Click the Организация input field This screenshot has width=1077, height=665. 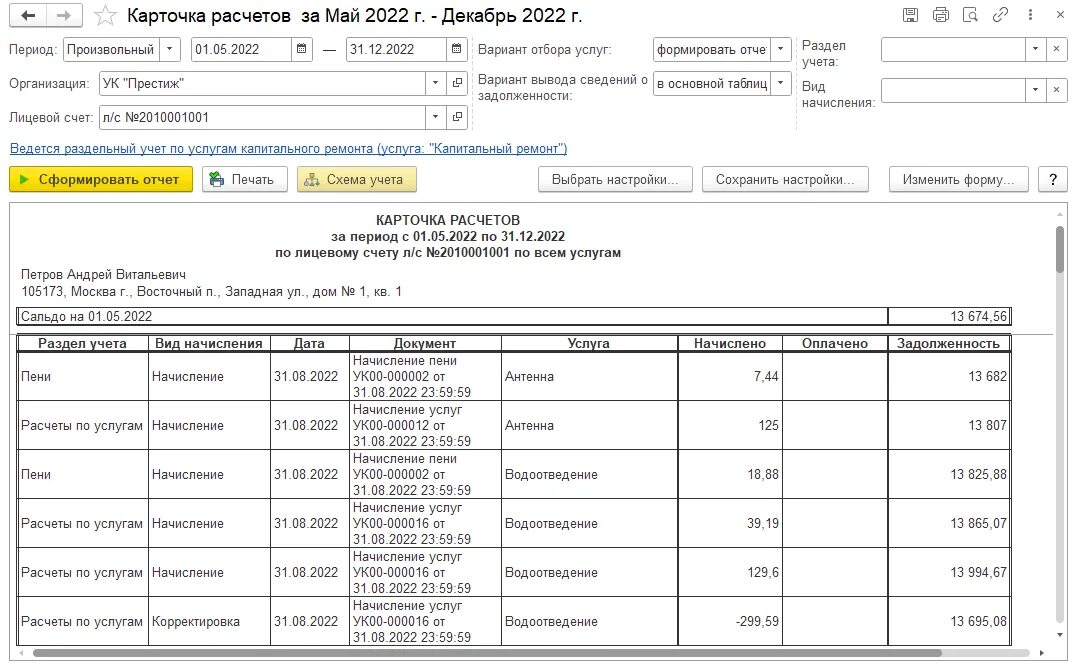pyautogui.click(x=262, y=83)
